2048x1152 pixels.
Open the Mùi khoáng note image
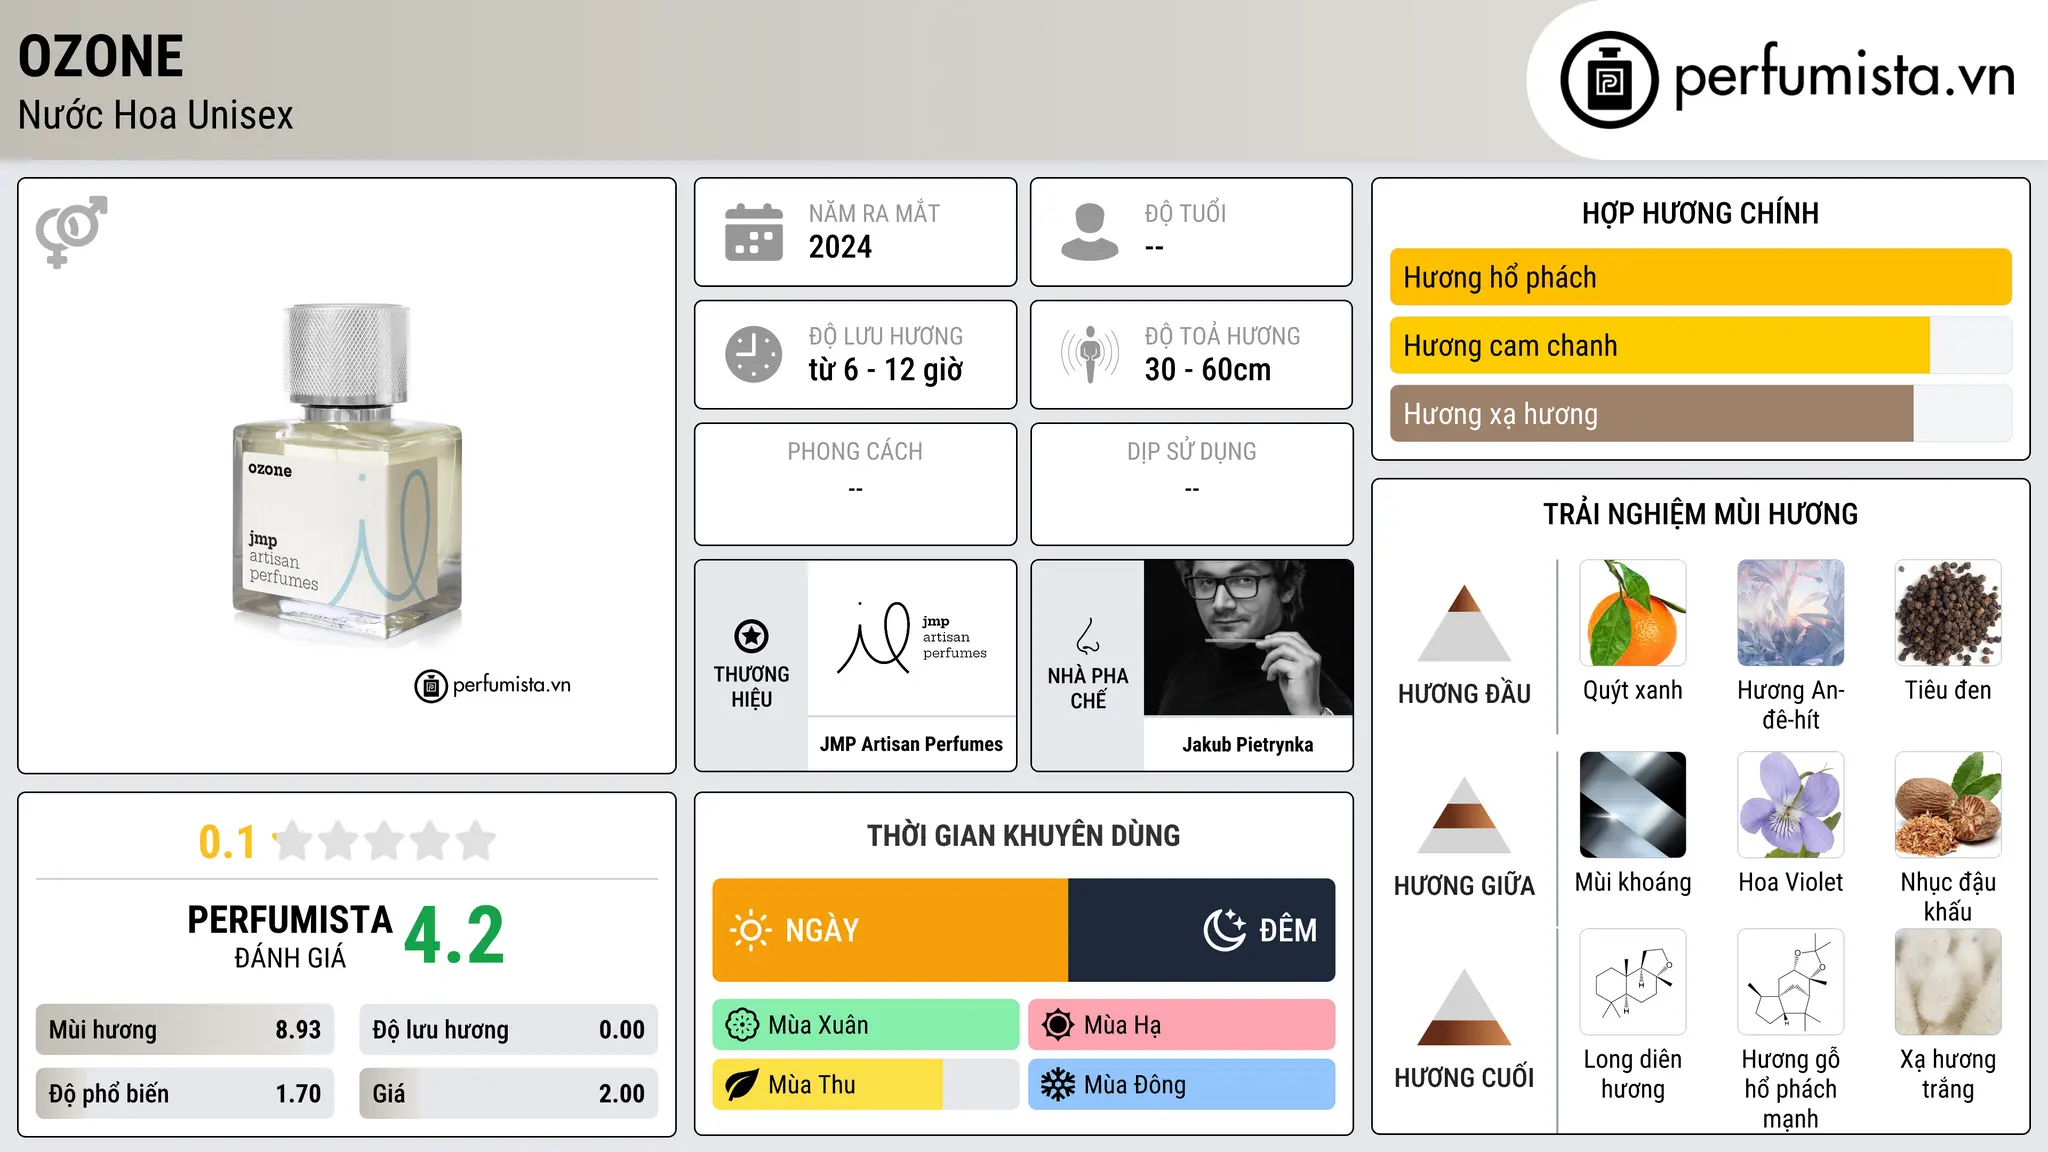[x=1633, y=805]
